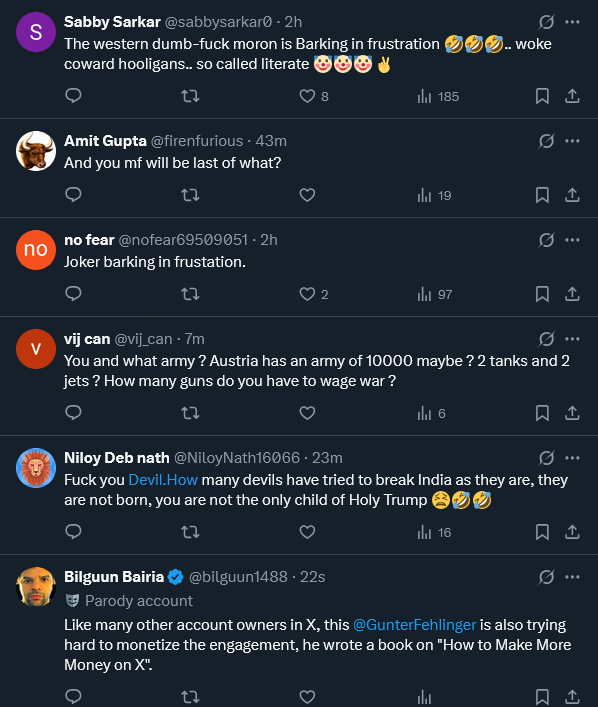Reply to Bilguun Bairia's tweet
The image size is (598, 707).
(x=73, y=696)
